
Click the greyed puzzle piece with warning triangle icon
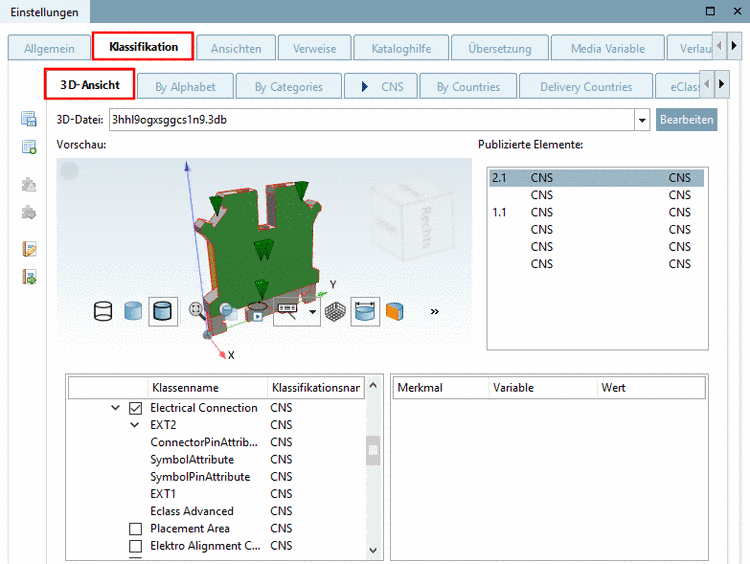click(29, 185)
